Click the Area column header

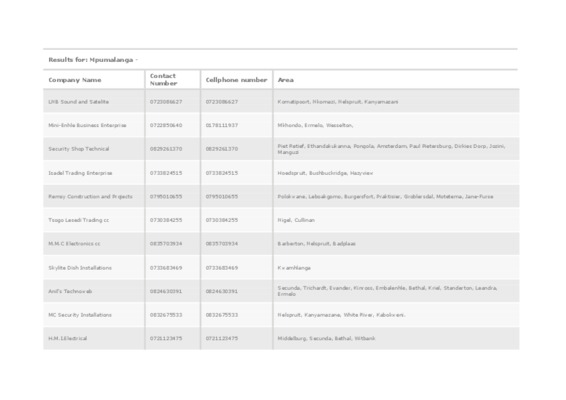click(286, 80)
